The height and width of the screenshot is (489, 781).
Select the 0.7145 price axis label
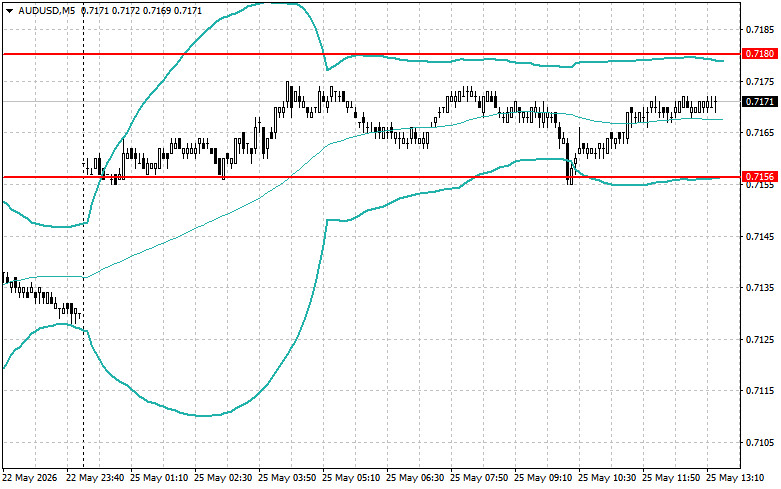pyautogui.click(x=760, y=236)
